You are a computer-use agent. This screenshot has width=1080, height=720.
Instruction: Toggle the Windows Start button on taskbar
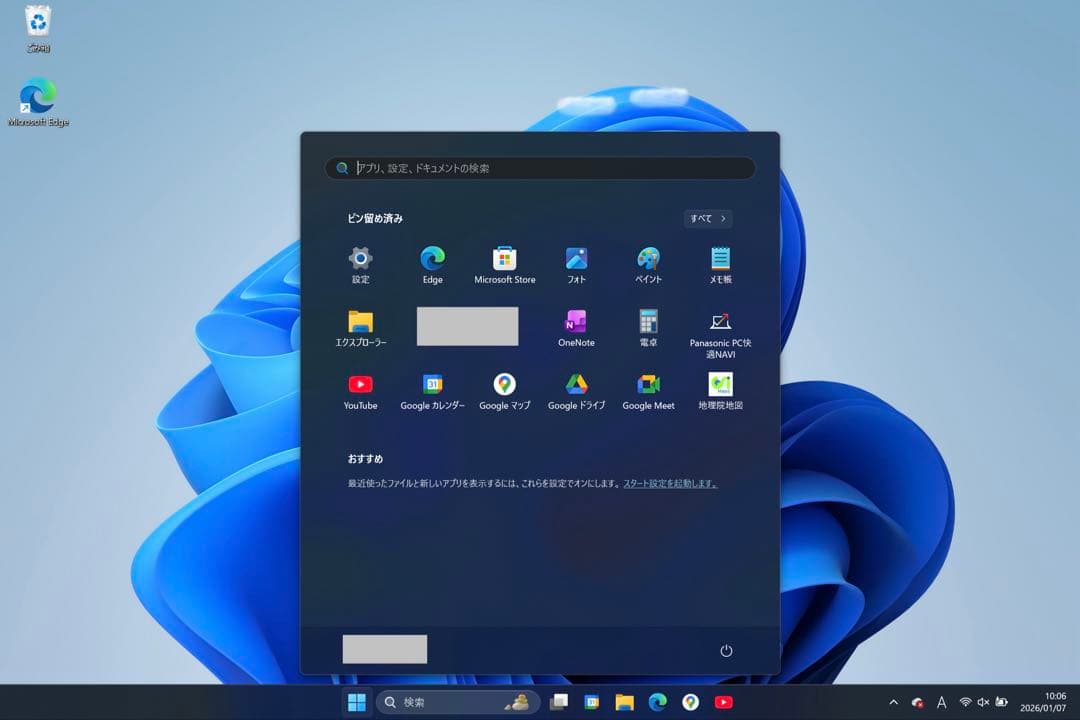point(356,702)
